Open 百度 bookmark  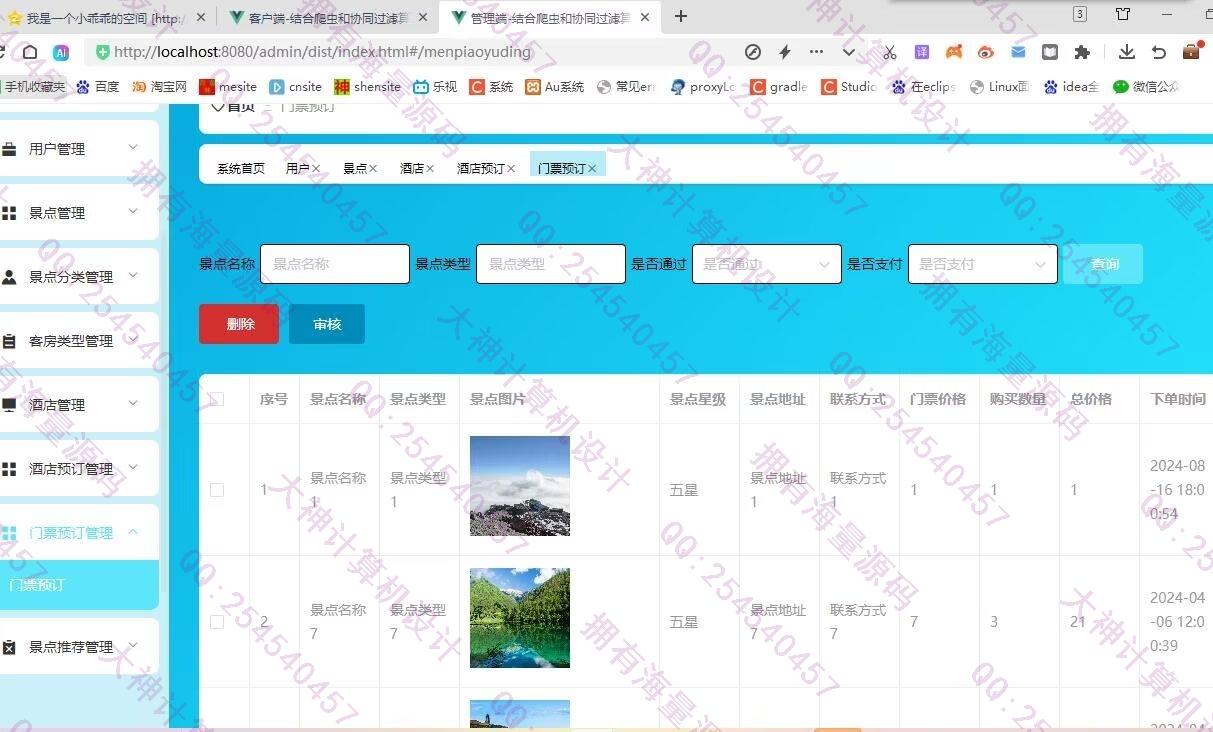pos(97,87)
